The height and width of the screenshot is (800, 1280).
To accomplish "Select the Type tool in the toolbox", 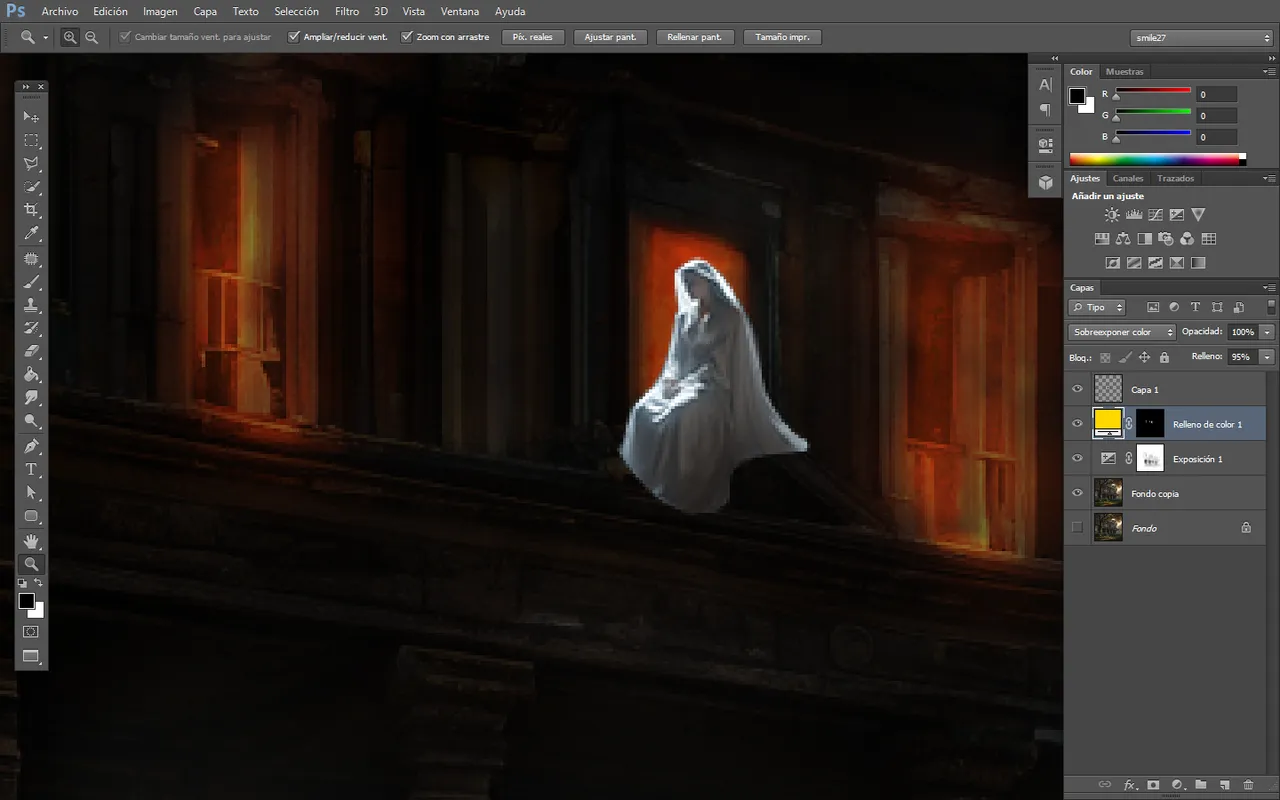I will [31, 470].
